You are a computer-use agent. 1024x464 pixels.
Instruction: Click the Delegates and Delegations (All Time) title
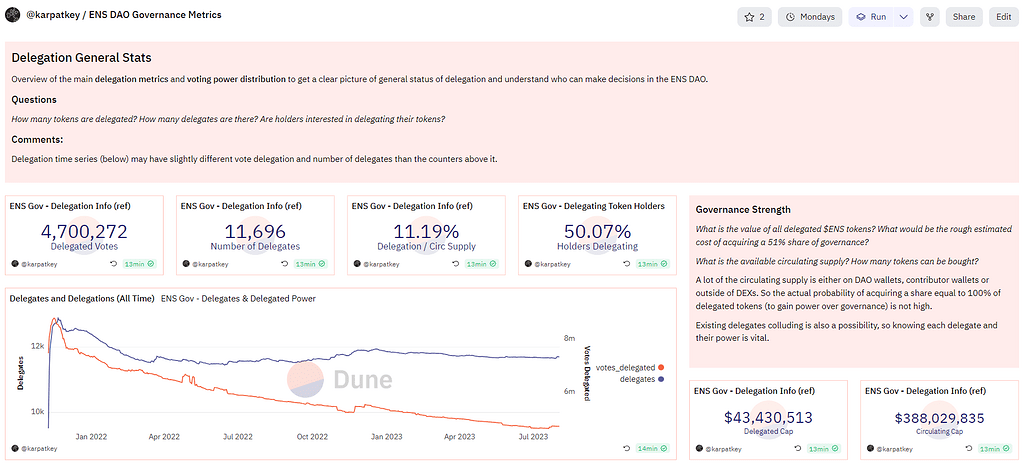82,299
